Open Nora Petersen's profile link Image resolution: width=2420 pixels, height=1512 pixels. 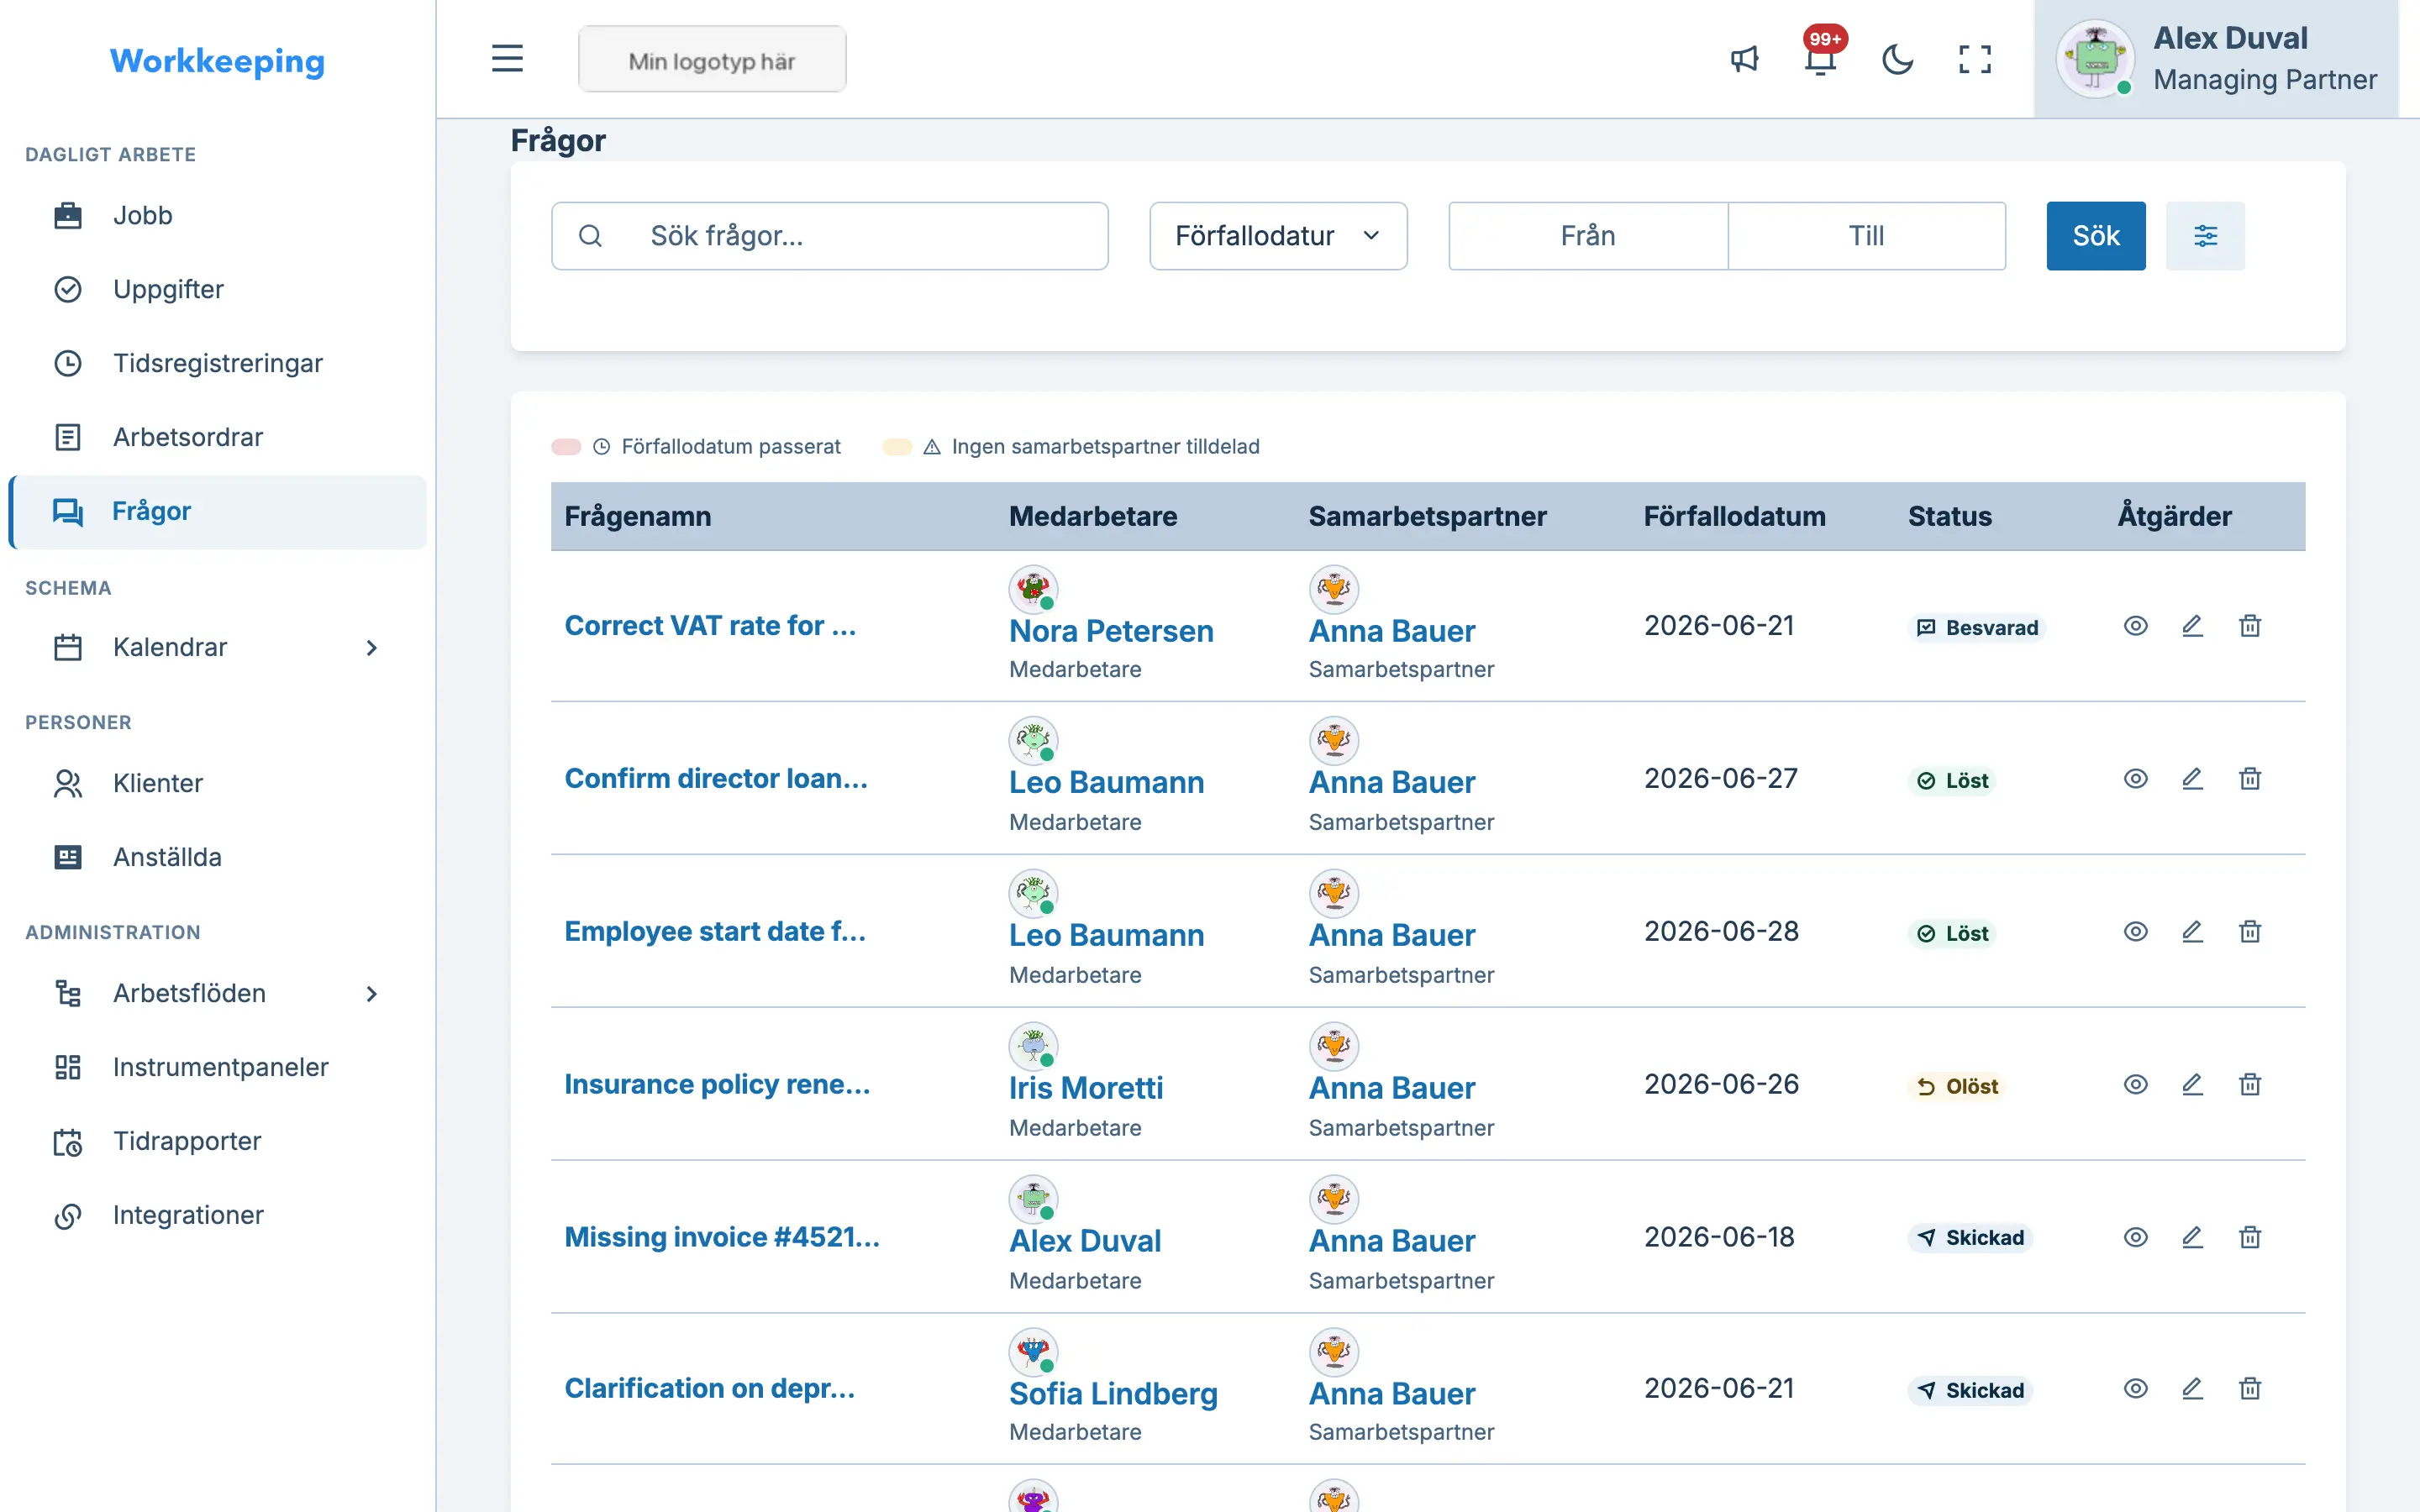tap(1111, 631)
